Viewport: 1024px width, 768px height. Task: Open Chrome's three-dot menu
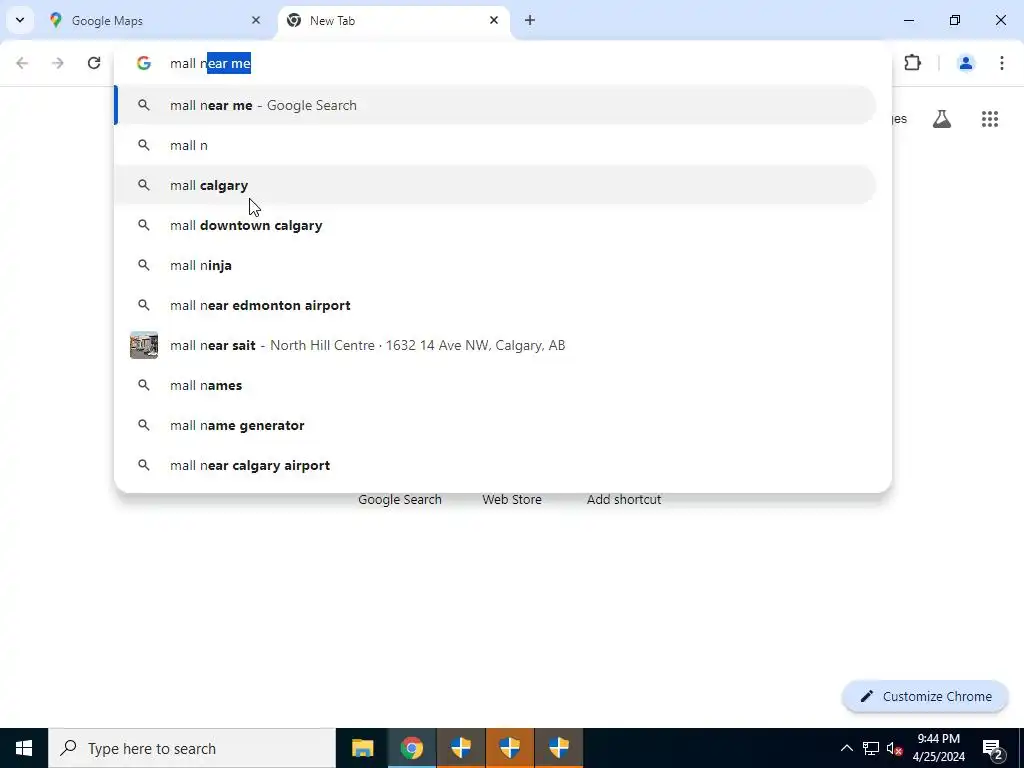tap(1002, 63)
